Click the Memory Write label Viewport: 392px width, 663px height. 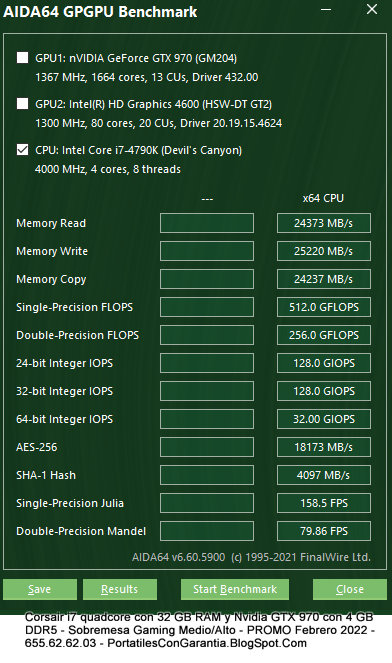click(x=52, y=251)
